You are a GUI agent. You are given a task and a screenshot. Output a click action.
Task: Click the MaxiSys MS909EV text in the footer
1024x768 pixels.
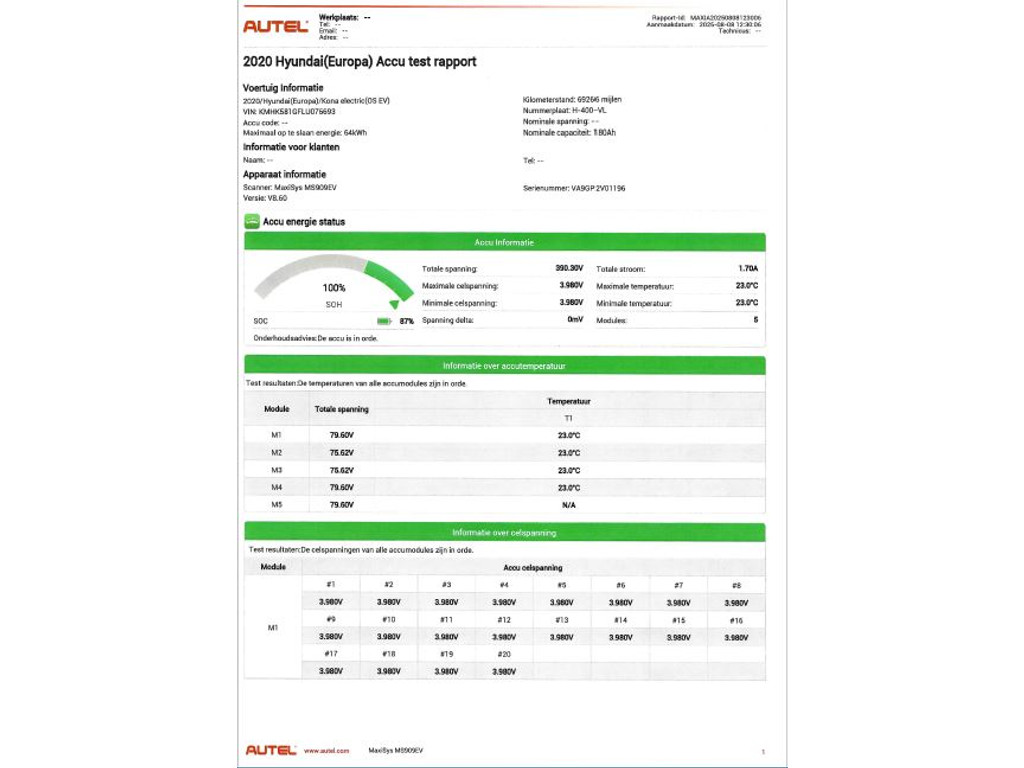tap(395, 750)
